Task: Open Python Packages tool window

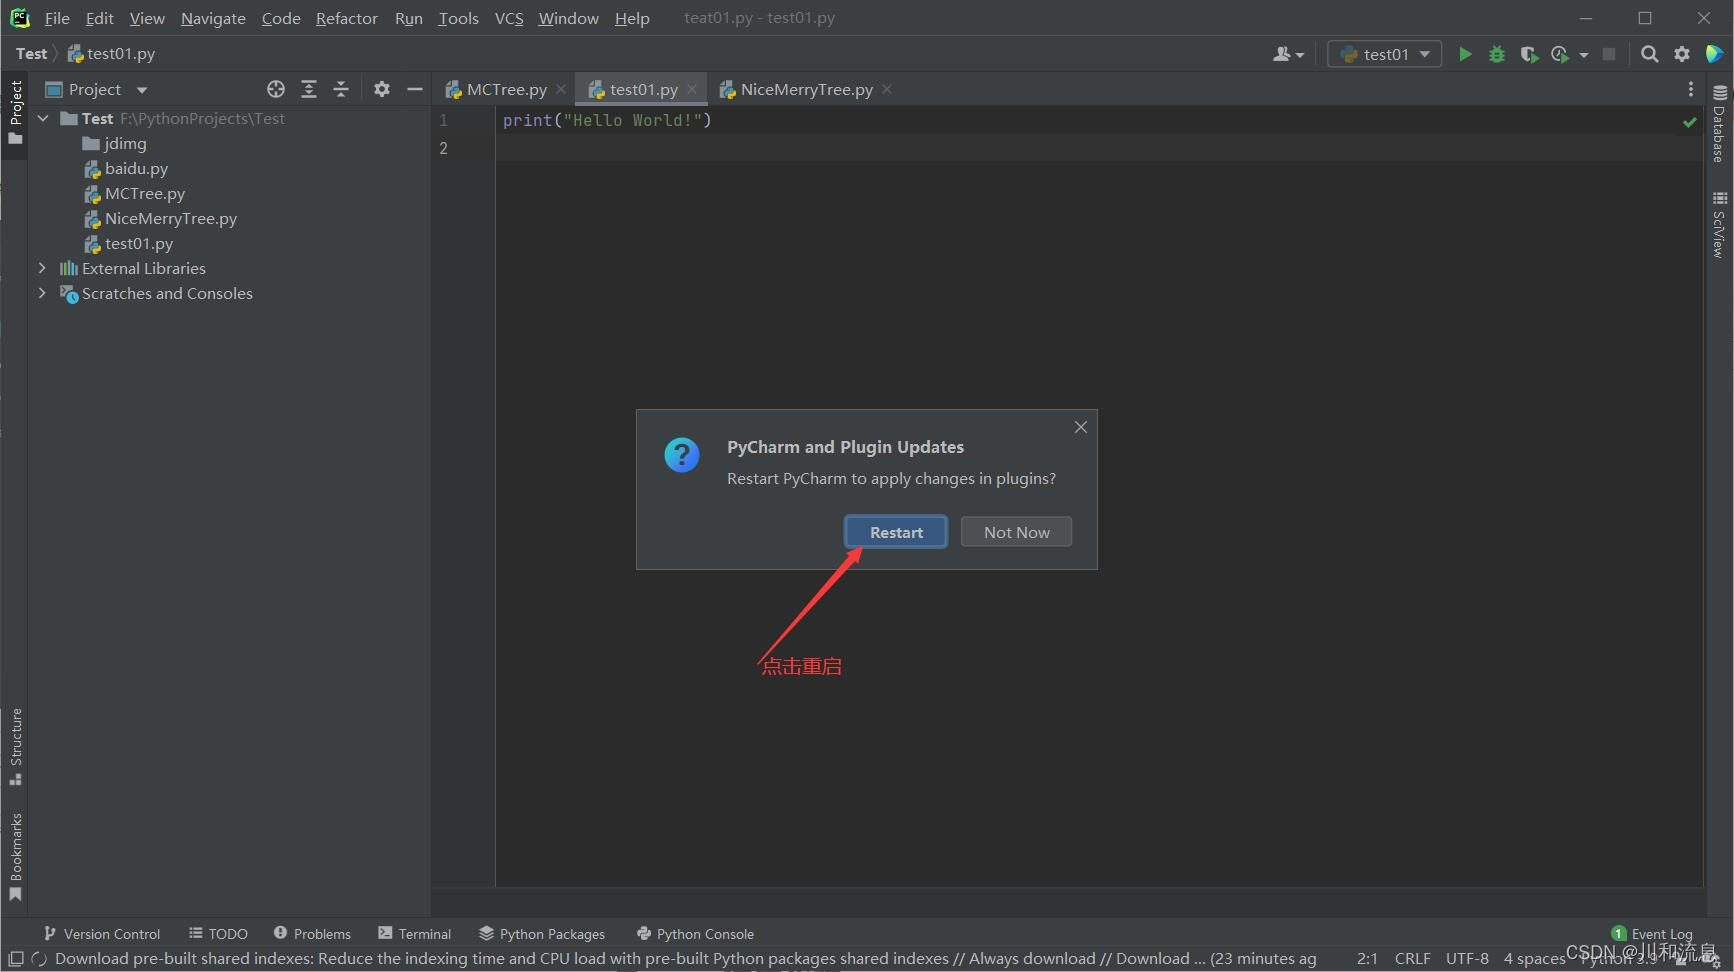Action: click(x=542, y=933)
